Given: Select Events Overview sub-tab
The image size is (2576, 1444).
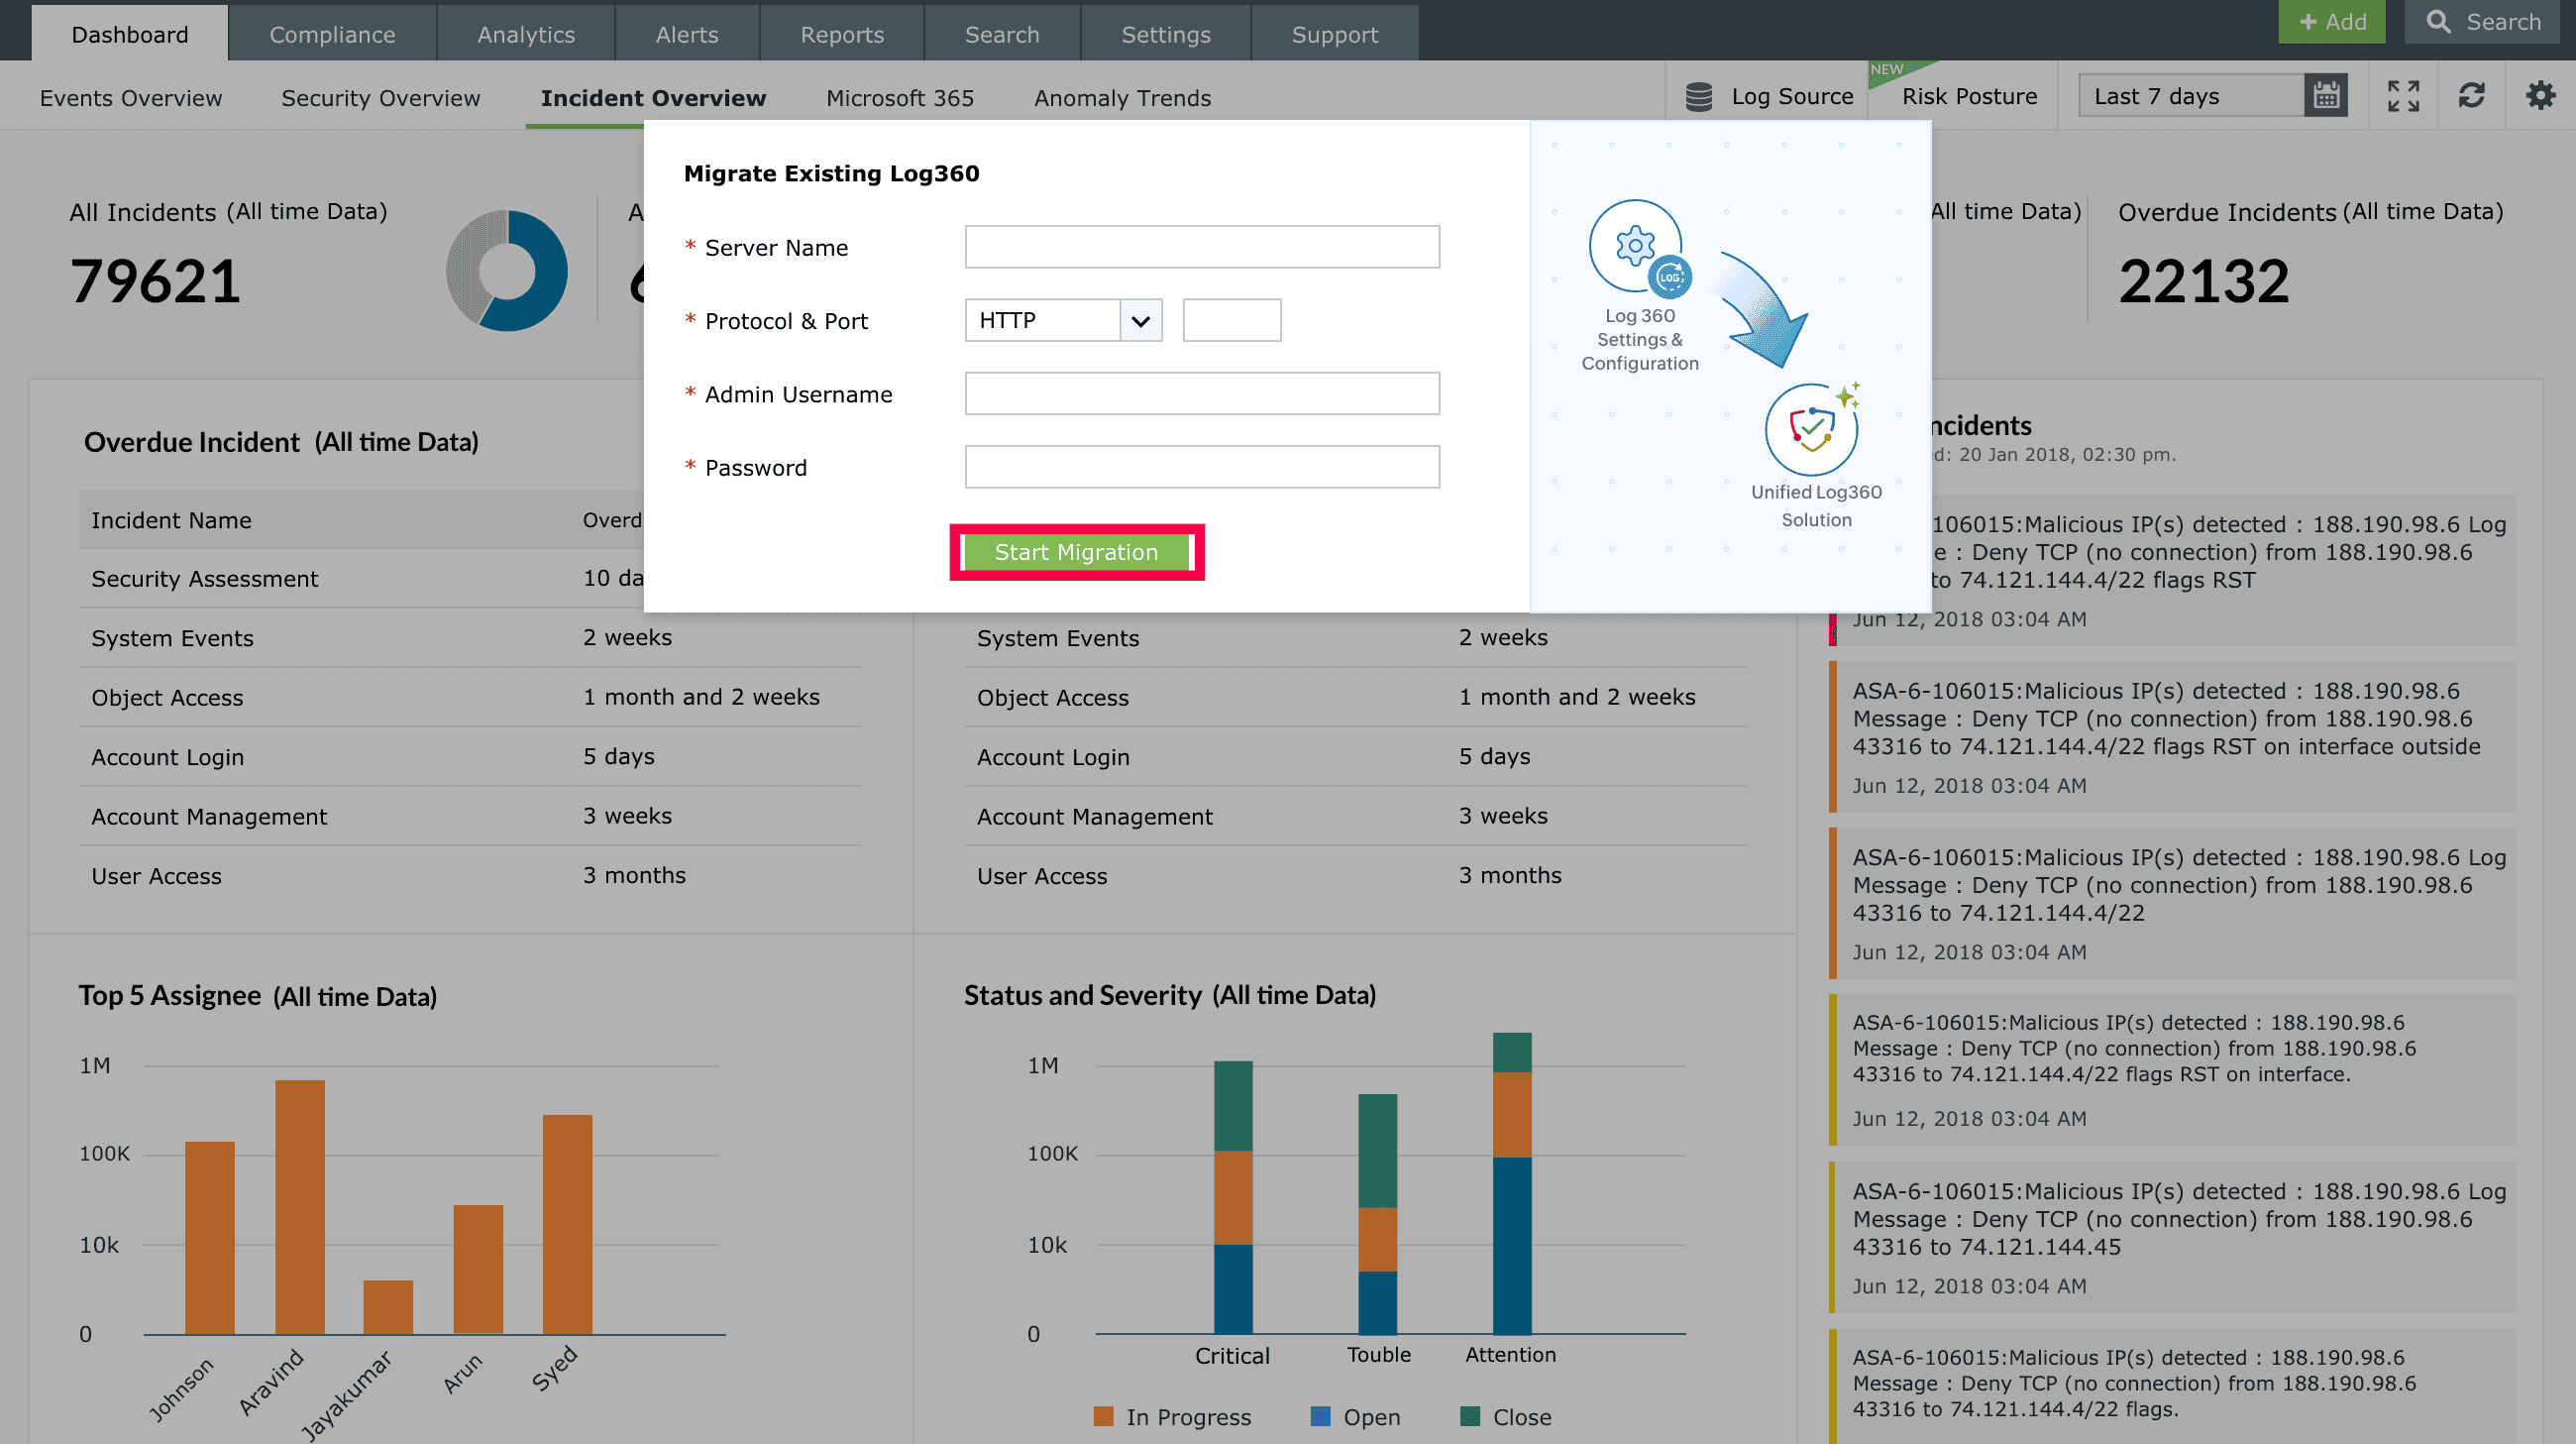Looking at the screenshot, I should coord(131,98).
